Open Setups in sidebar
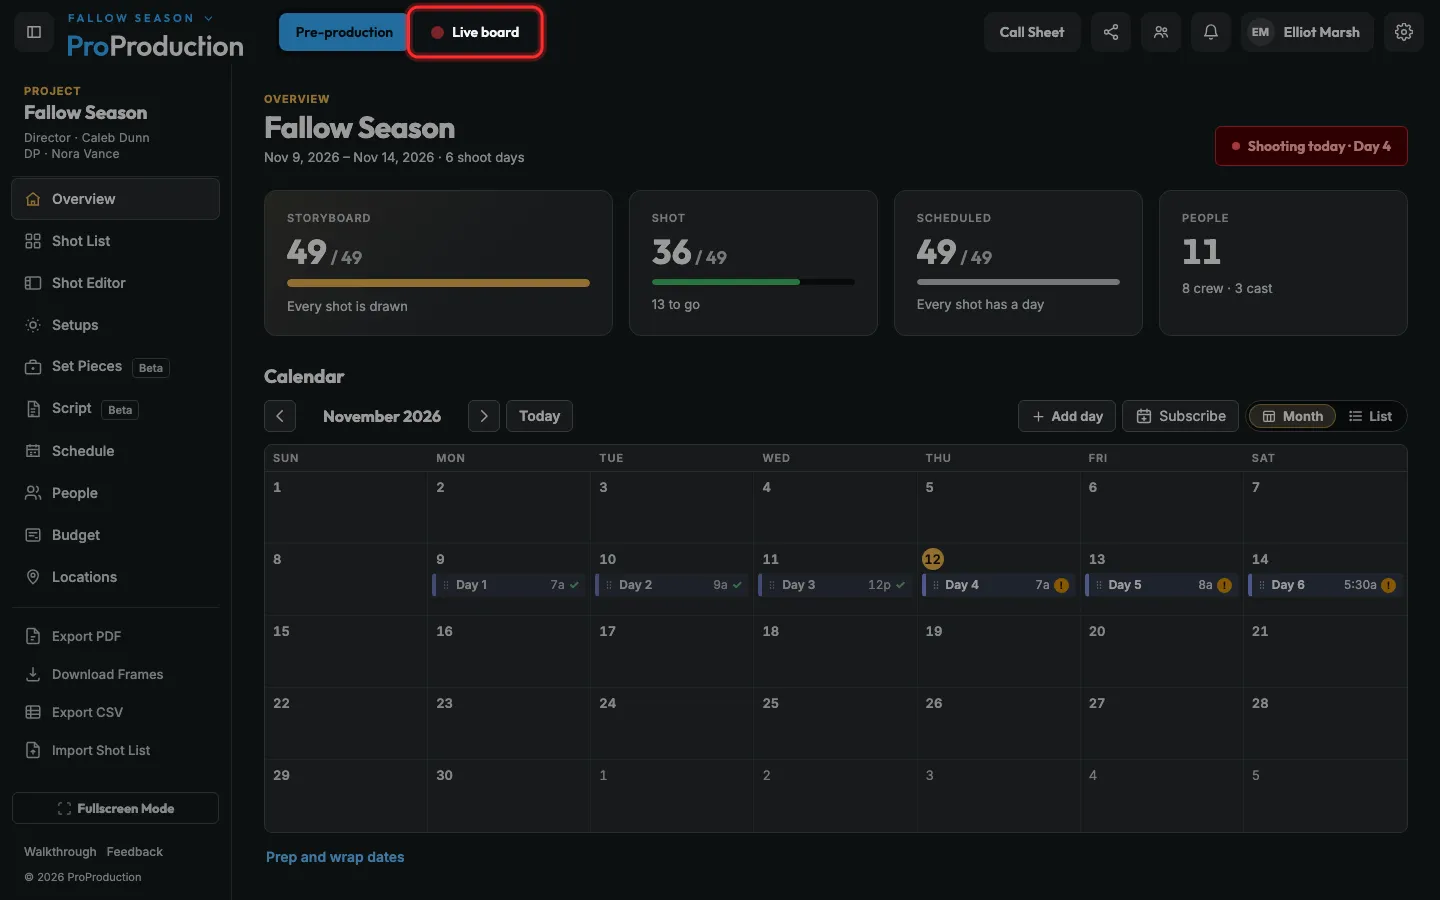 (x=116, y=325)
